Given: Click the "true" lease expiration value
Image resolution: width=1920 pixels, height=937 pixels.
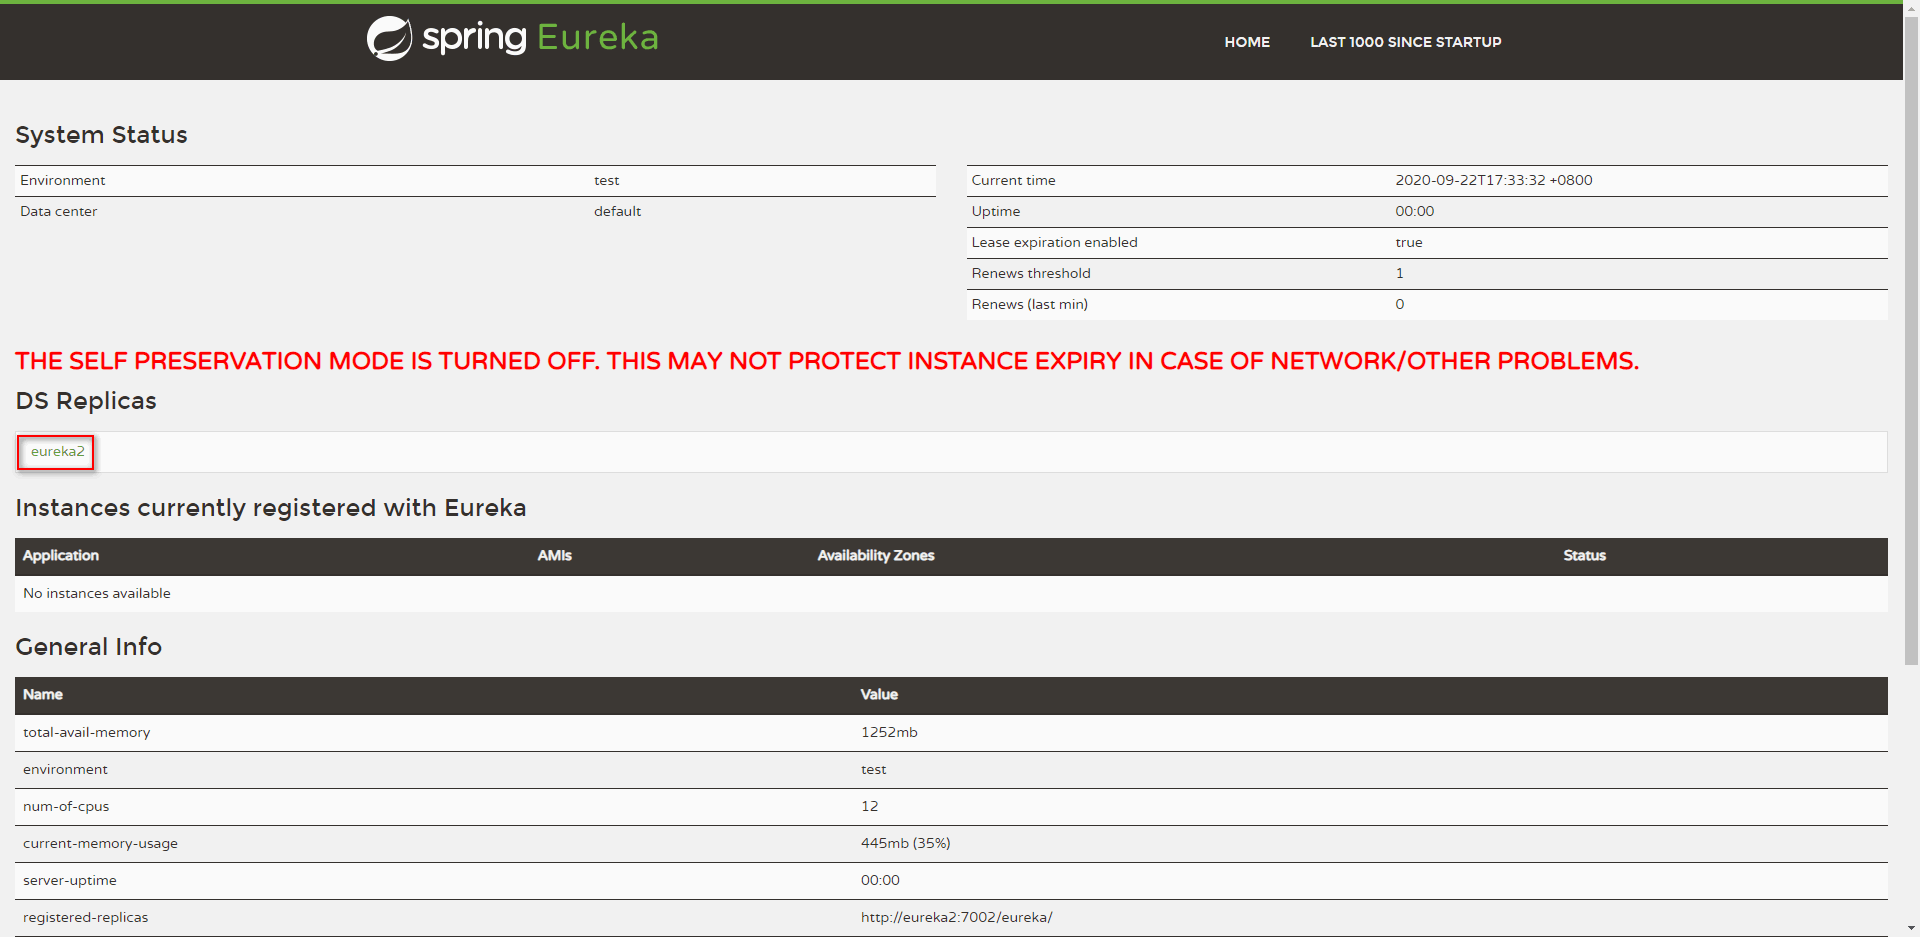Looking at the screenshot, I should coord(1409,243).
